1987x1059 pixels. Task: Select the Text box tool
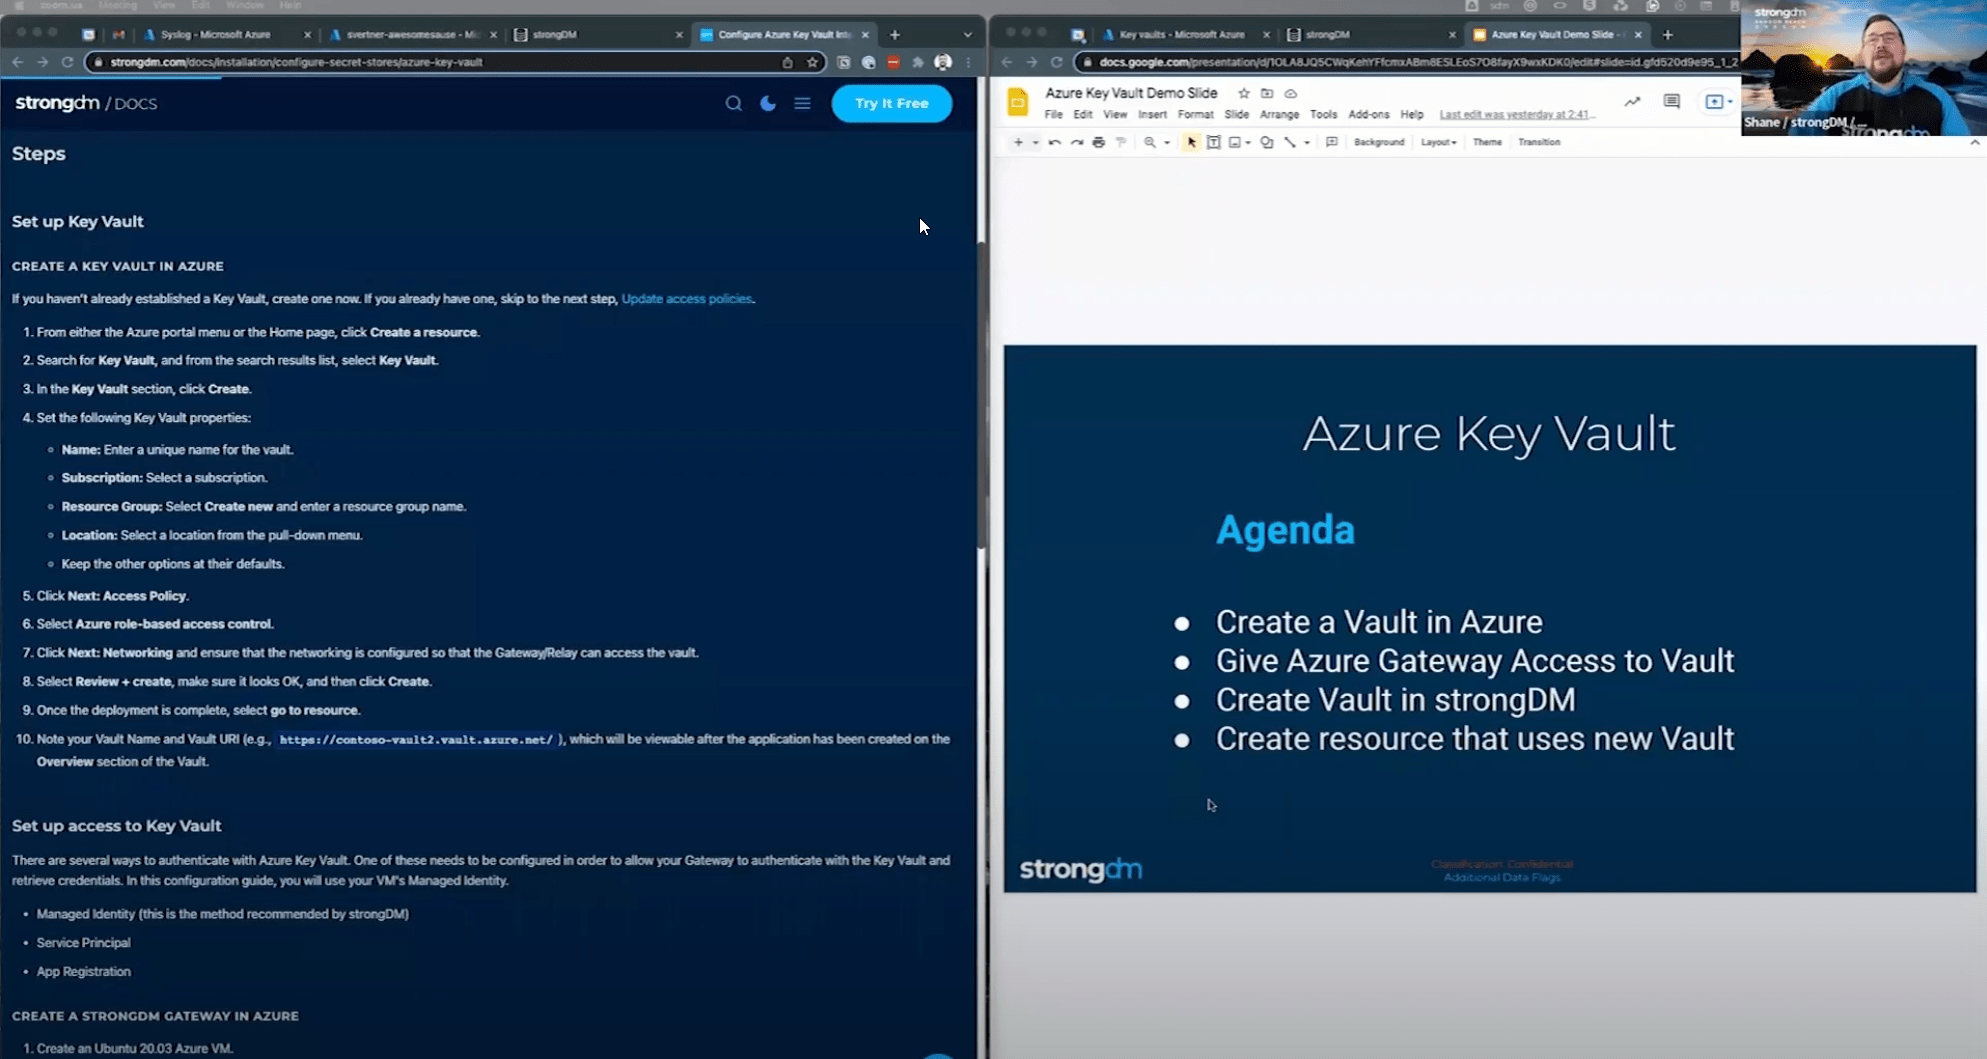(1213, 142)
